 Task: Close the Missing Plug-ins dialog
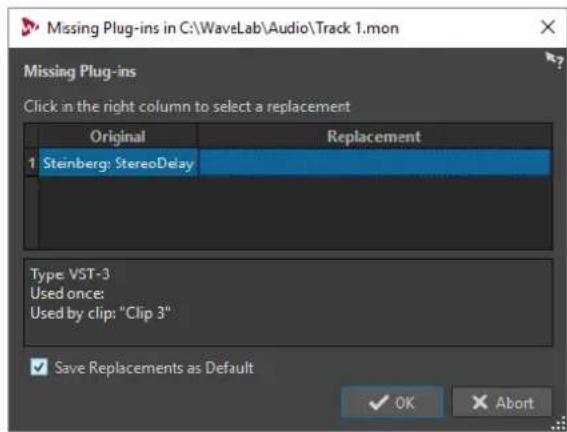tap(547, 27)
